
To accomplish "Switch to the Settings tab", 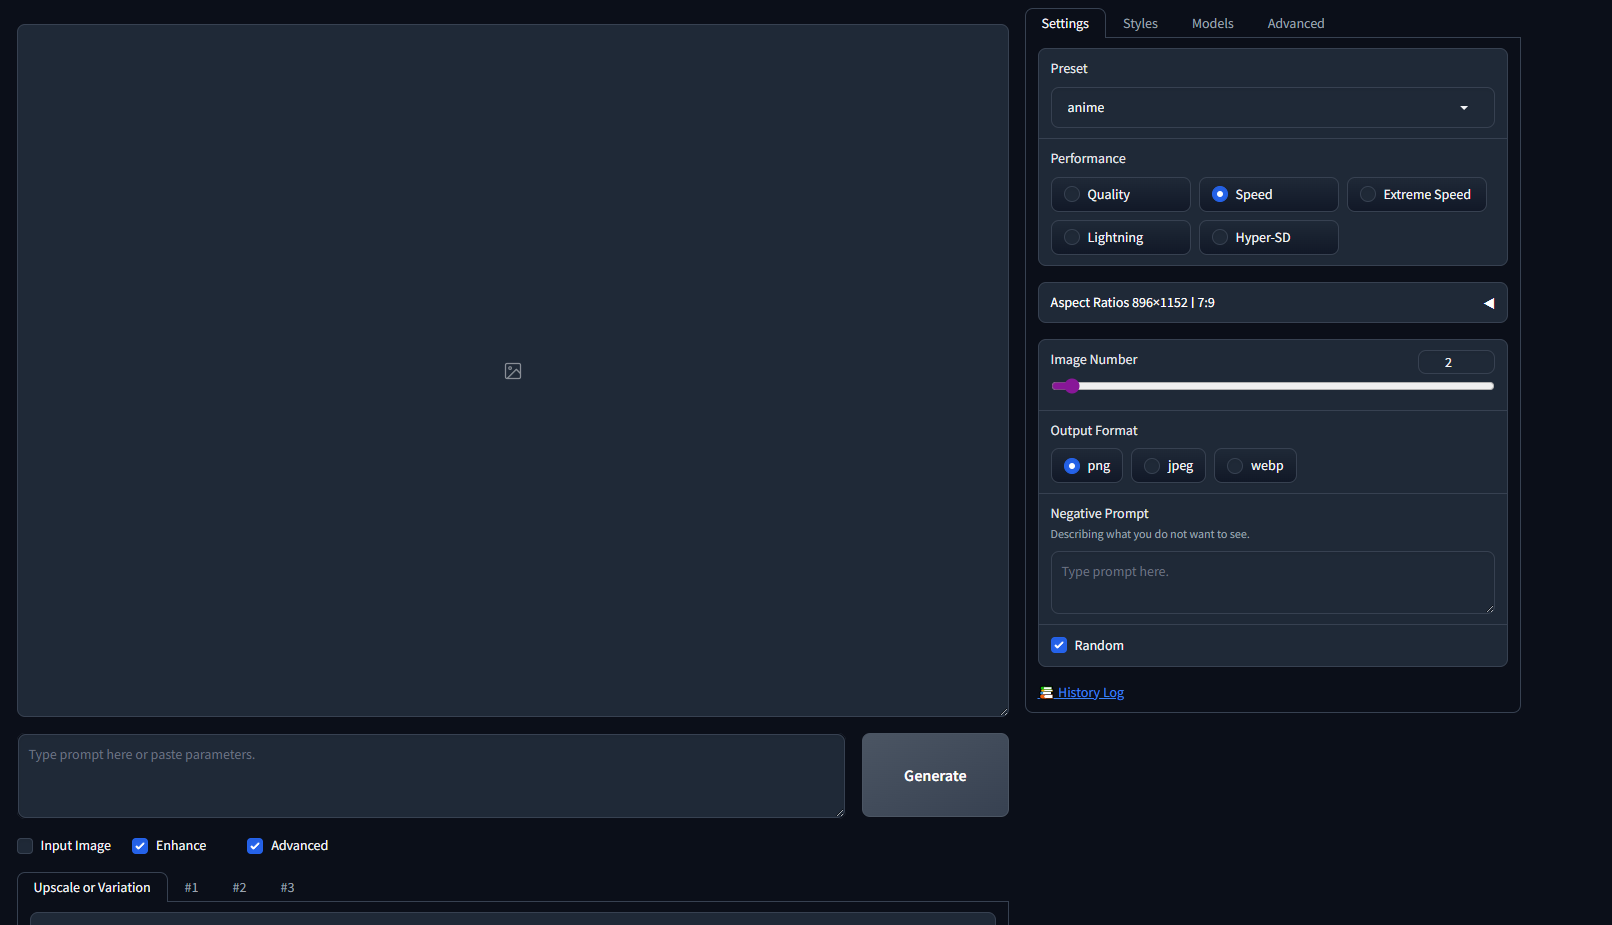I will (x=1065, y=24).
